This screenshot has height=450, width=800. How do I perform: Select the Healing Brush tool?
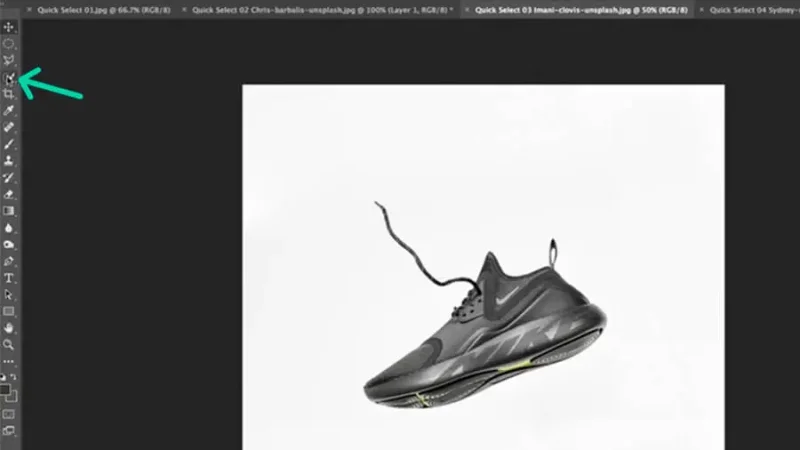pos(8,127)
